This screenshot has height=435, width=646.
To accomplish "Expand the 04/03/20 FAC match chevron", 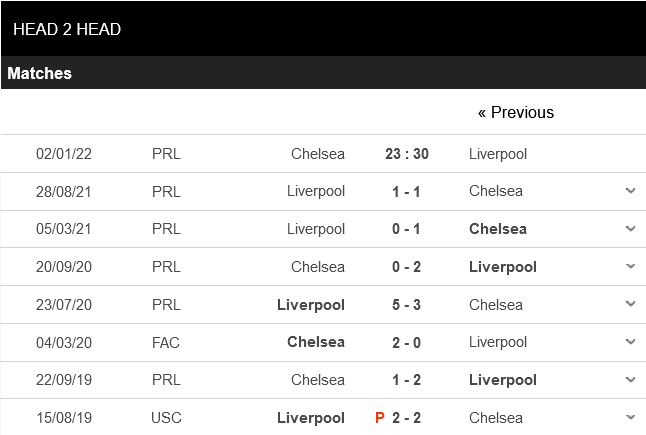I will 630,342.
